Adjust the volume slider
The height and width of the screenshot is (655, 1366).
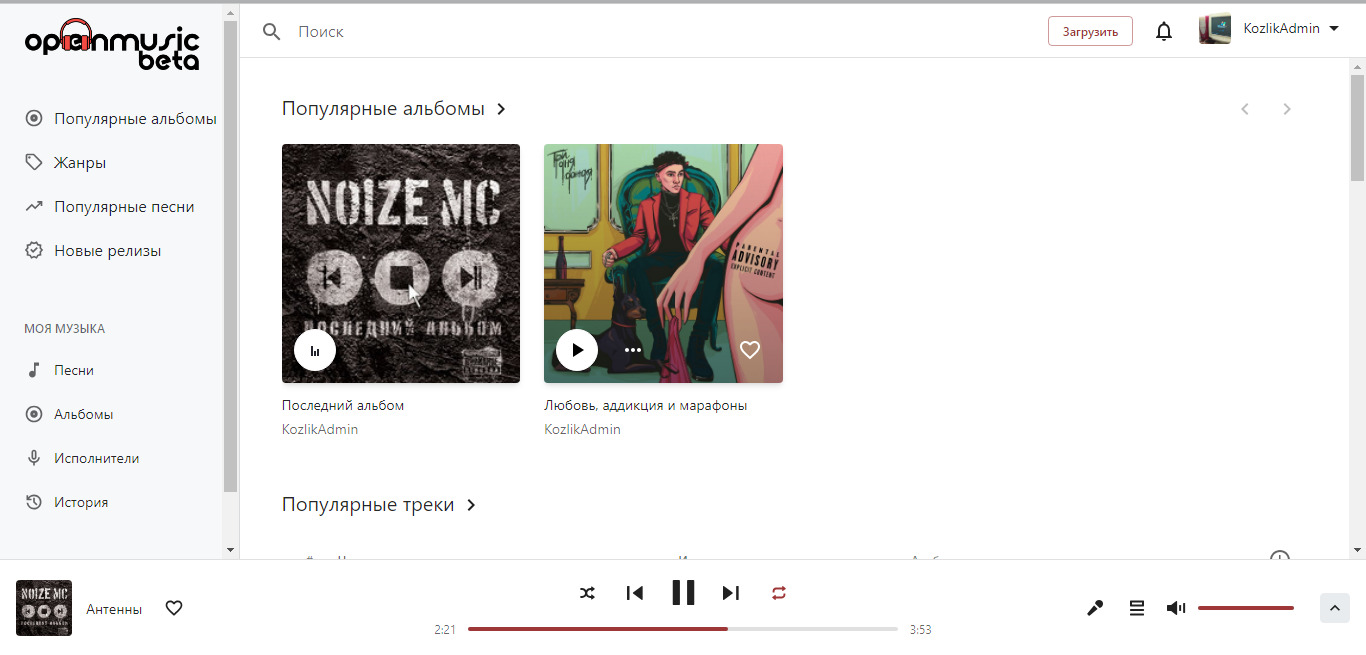(1246, 608)
